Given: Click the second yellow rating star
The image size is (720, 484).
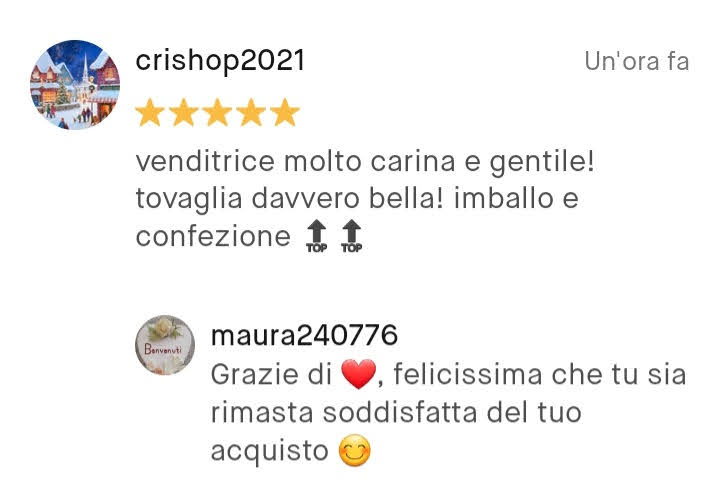Looking at the screenshot, I should pyautogui.click(x=184, y=113).
